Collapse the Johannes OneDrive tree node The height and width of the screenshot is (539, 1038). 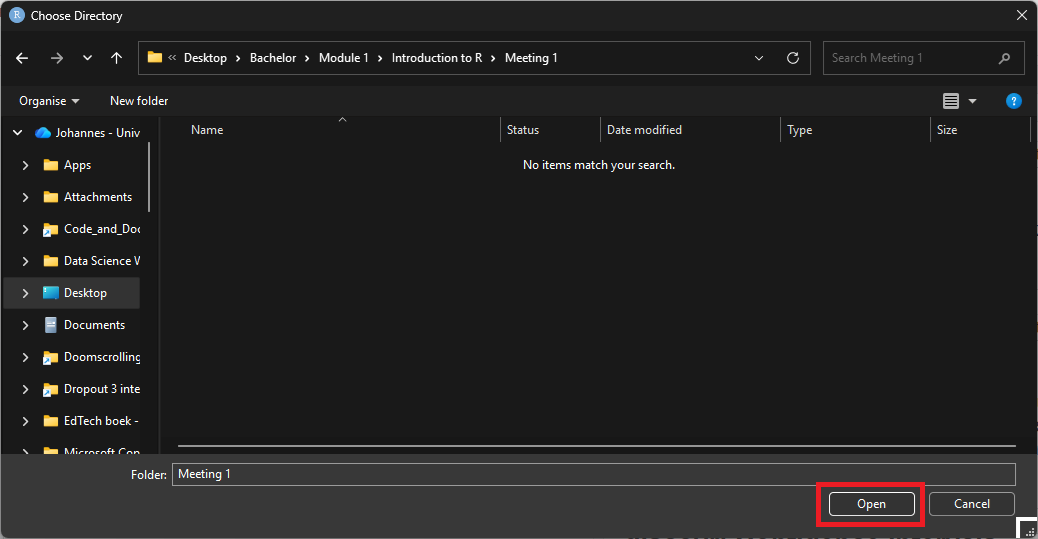click(x=16, y=133)
